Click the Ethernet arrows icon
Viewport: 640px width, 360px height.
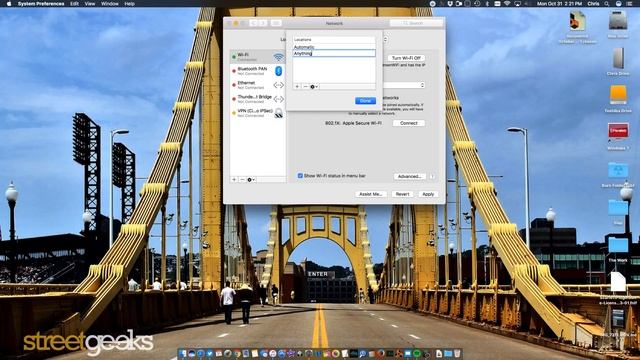pyautogui.click(x=278, y=85)
